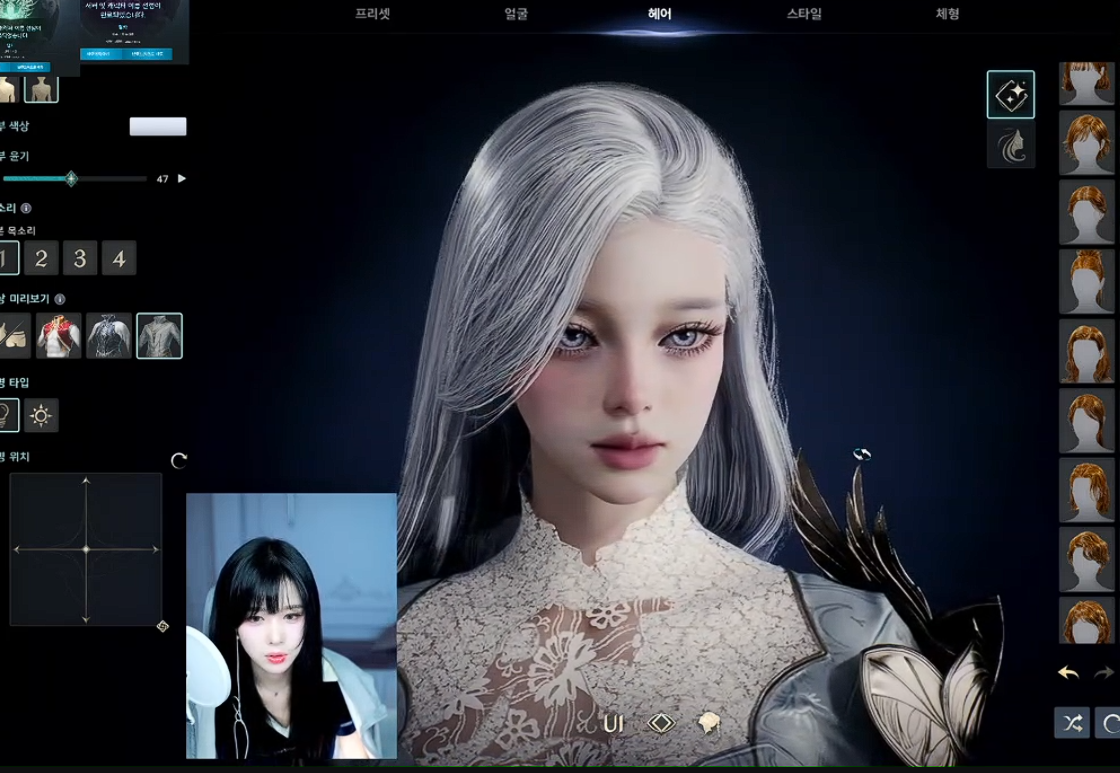Click the head profile camera icon

click(x=709, y=723)
